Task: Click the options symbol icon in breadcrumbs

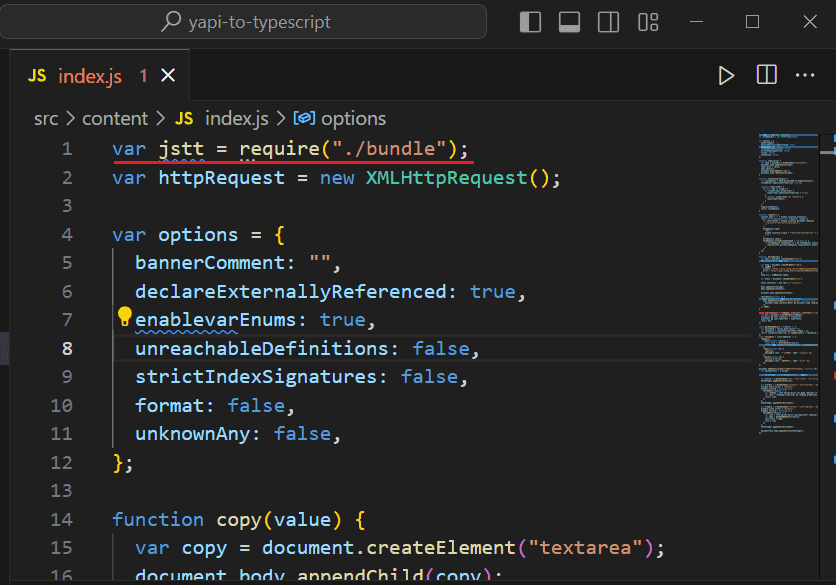Action: click(304, 118)
